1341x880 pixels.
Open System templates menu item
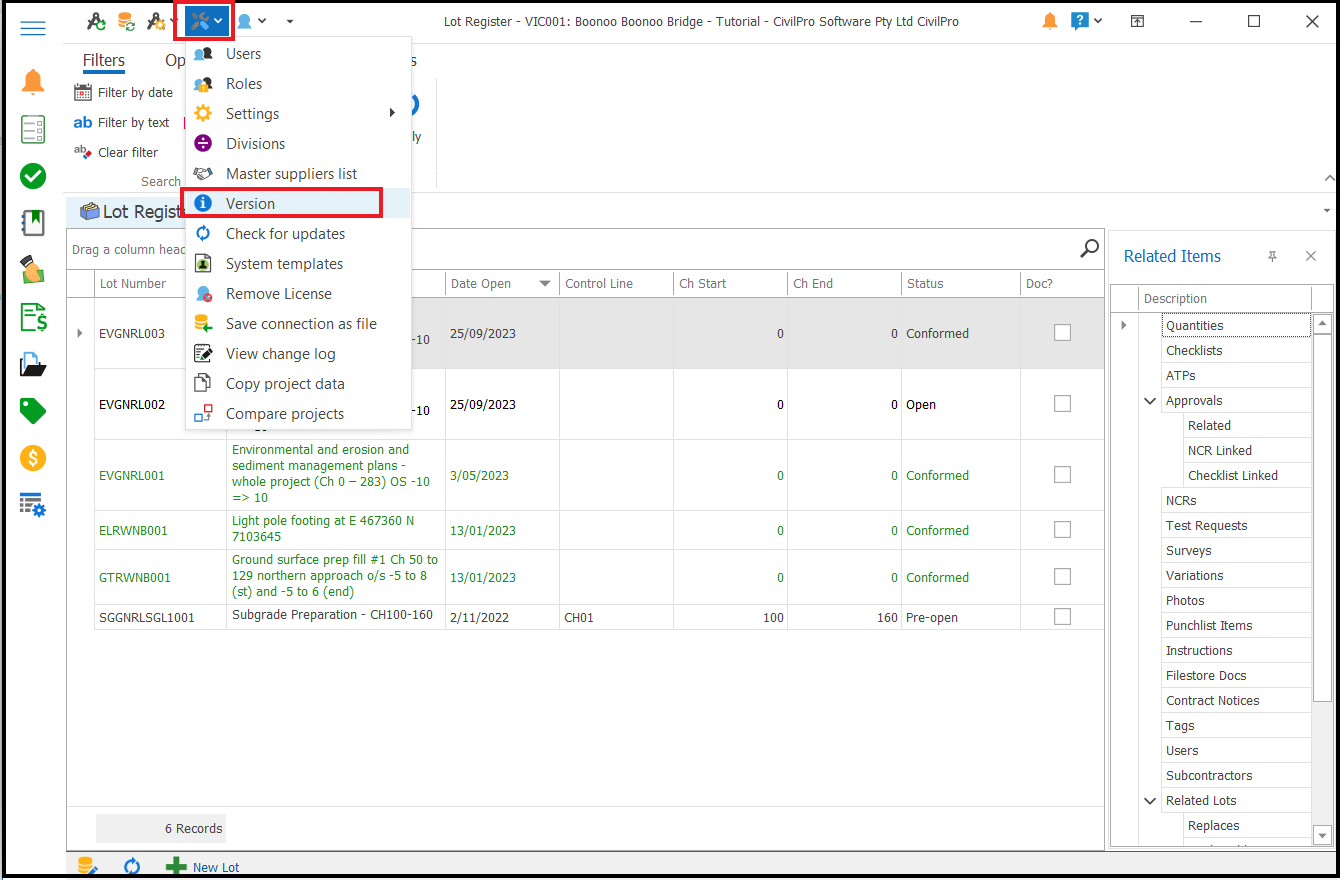(x=297, y=264)
